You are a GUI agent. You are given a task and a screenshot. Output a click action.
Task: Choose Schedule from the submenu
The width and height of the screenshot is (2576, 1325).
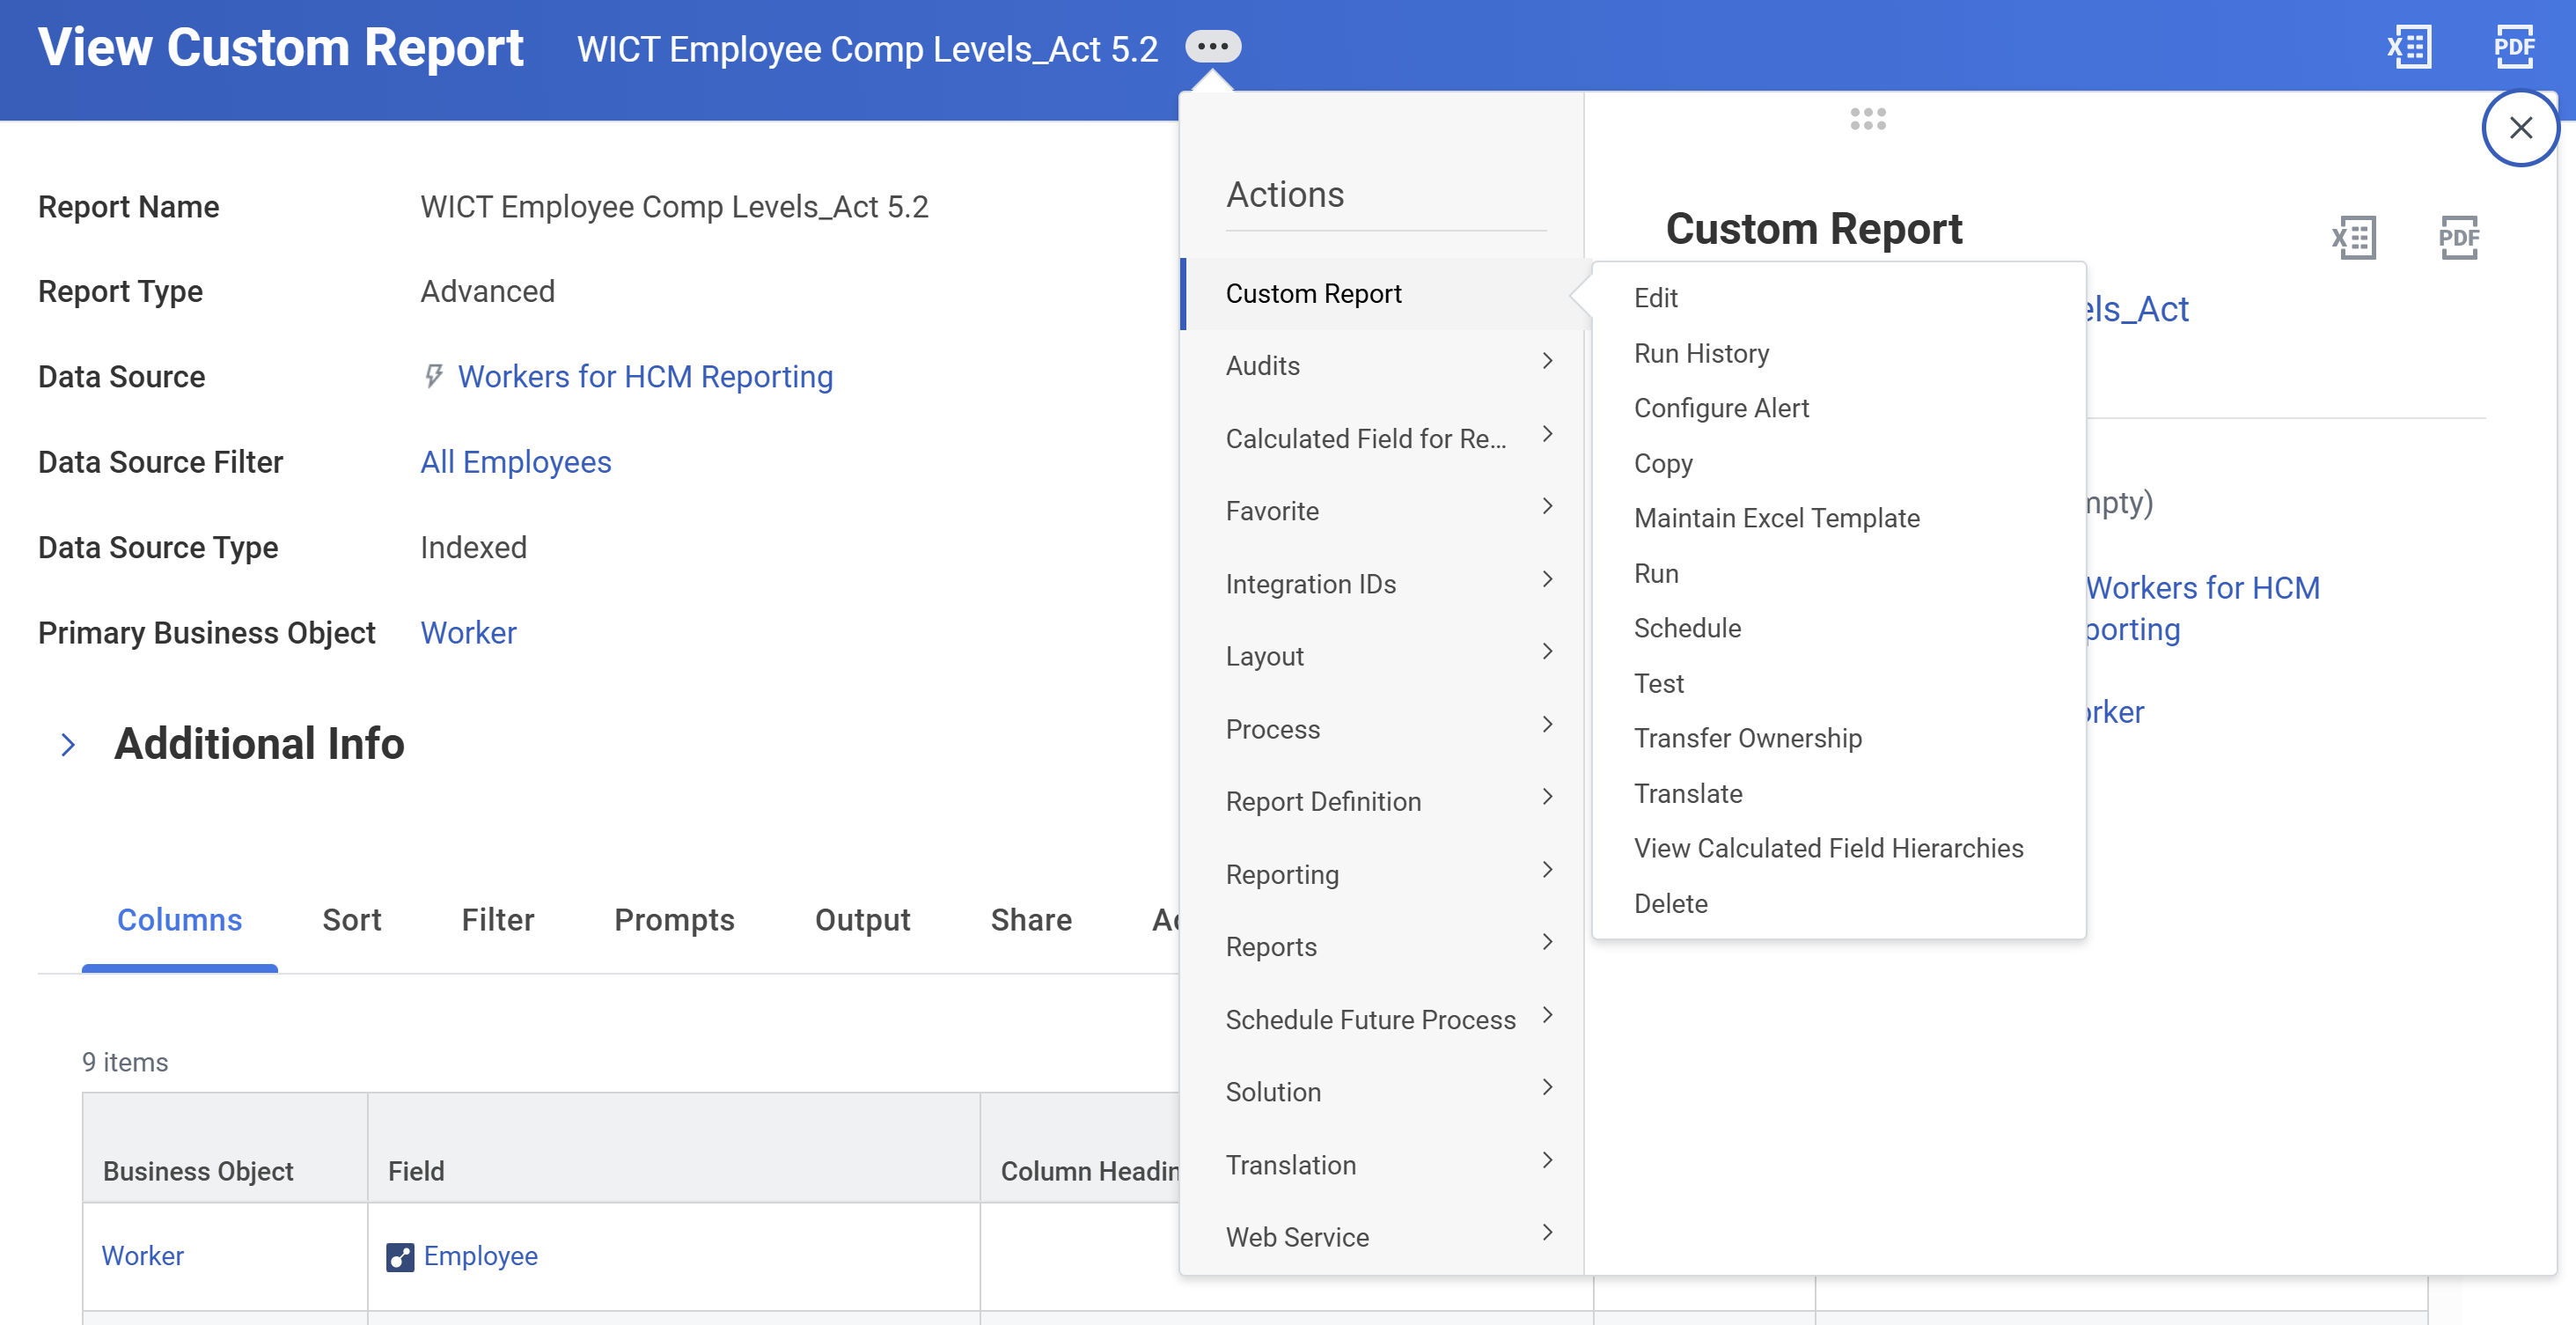point(1687,628)
